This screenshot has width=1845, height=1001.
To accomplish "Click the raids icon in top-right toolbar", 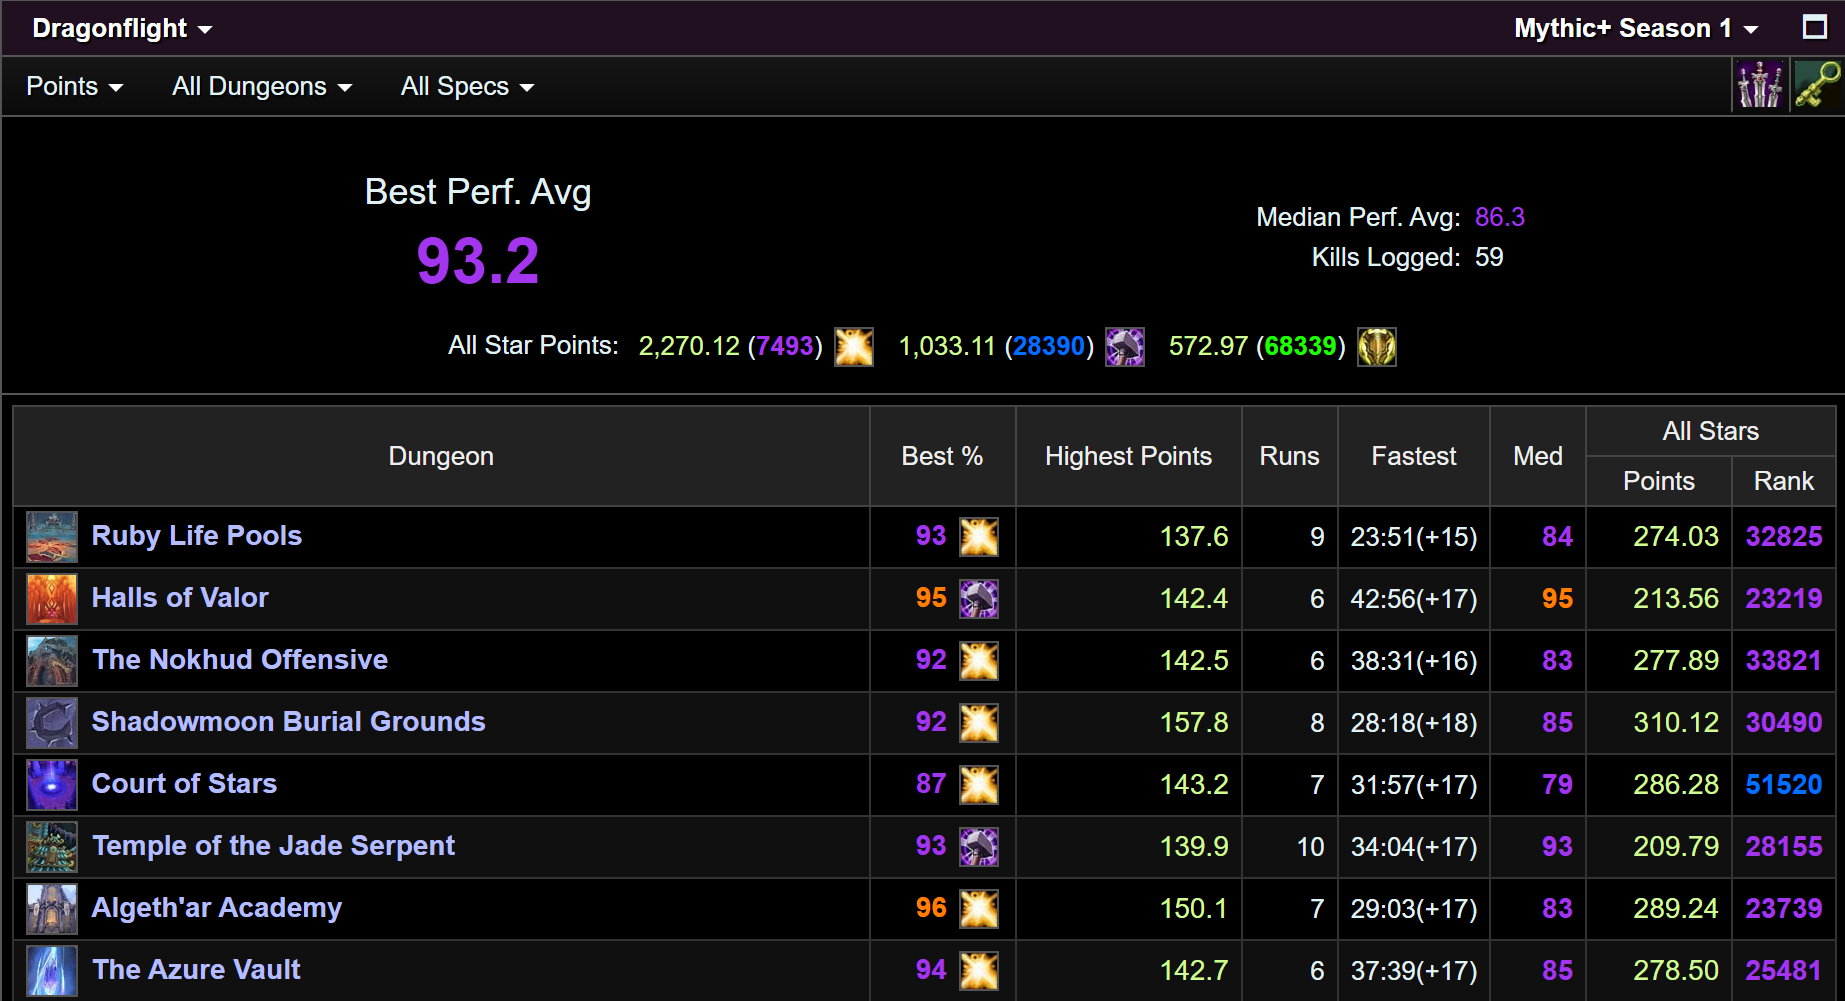I will 1760,85.
